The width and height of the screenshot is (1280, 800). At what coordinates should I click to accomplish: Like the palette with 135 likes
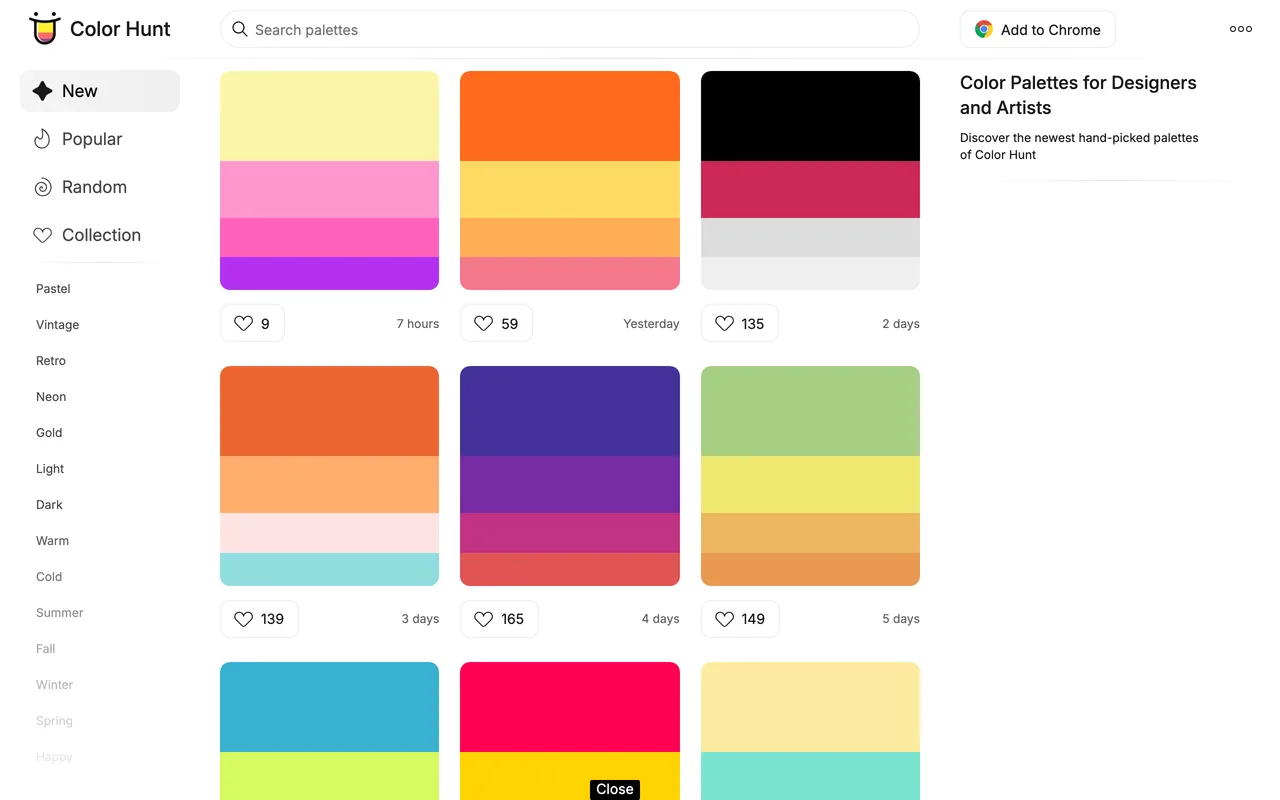click(x=740, y=323)
